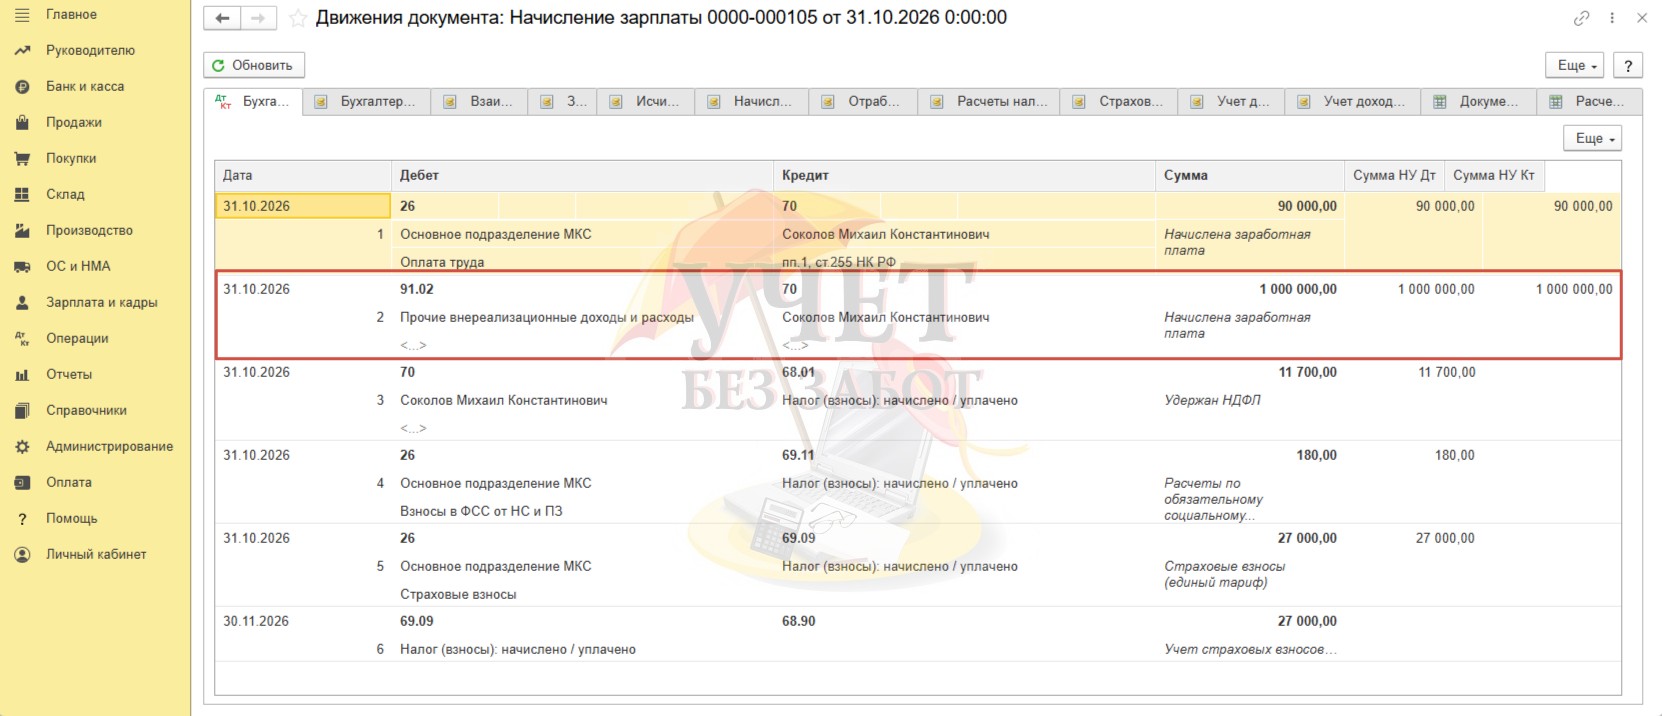Screen dimensions: 1662x716
Task: Select the Удержан НДФЛ description cell
Action: (1212, 400)
